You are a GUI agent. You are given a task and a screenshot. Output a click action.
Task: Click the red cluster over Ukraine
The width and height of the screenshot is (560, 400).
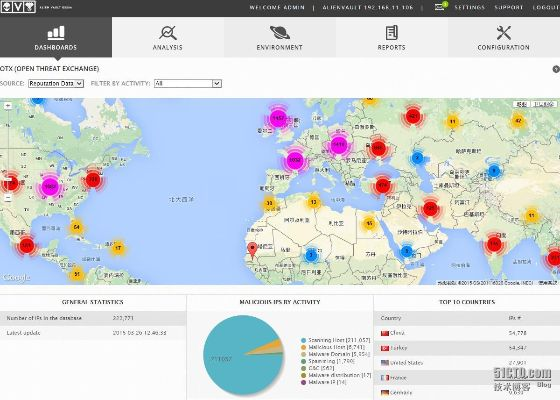point(378,148)
